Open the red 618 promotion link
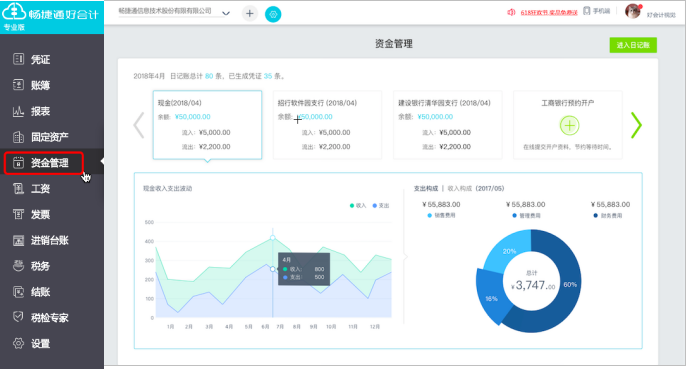Screen dimensions: 687x370 (549, 13)
